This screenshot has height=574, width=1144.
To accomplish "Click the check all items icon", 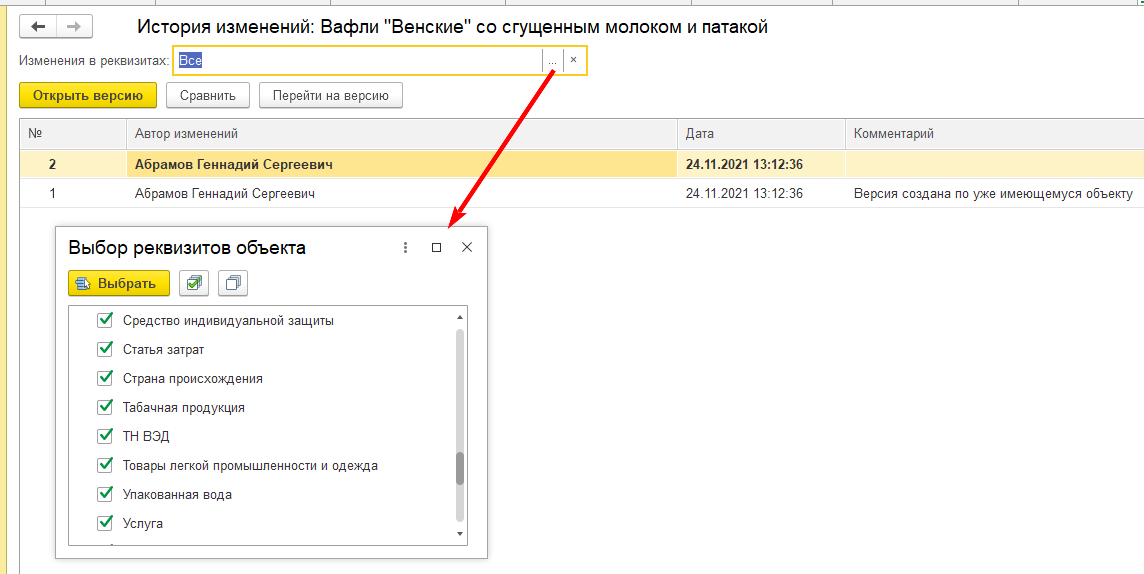I will tap(194, 283).
